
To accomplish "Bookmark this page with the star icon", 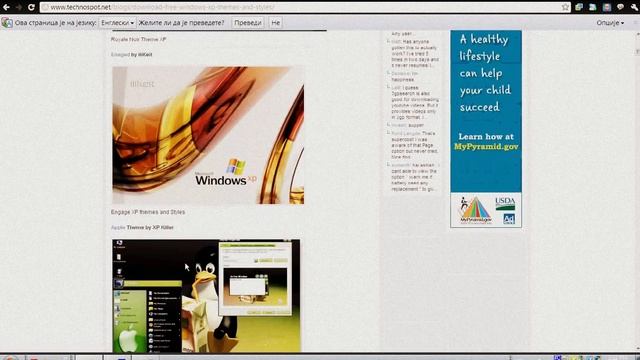I will pyautogui.click(x=565, y=7).
